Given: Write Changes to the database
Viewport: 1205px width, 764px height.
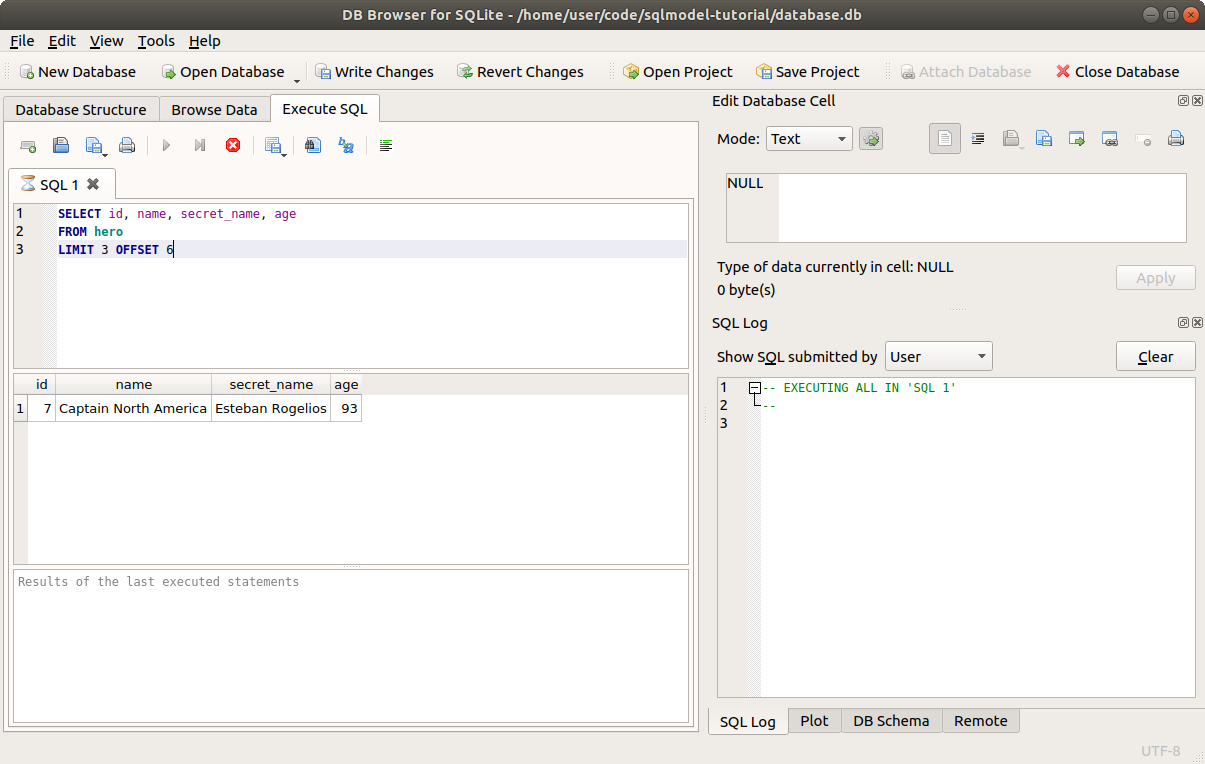Looking at the screenshot, I should pos(375,71).
